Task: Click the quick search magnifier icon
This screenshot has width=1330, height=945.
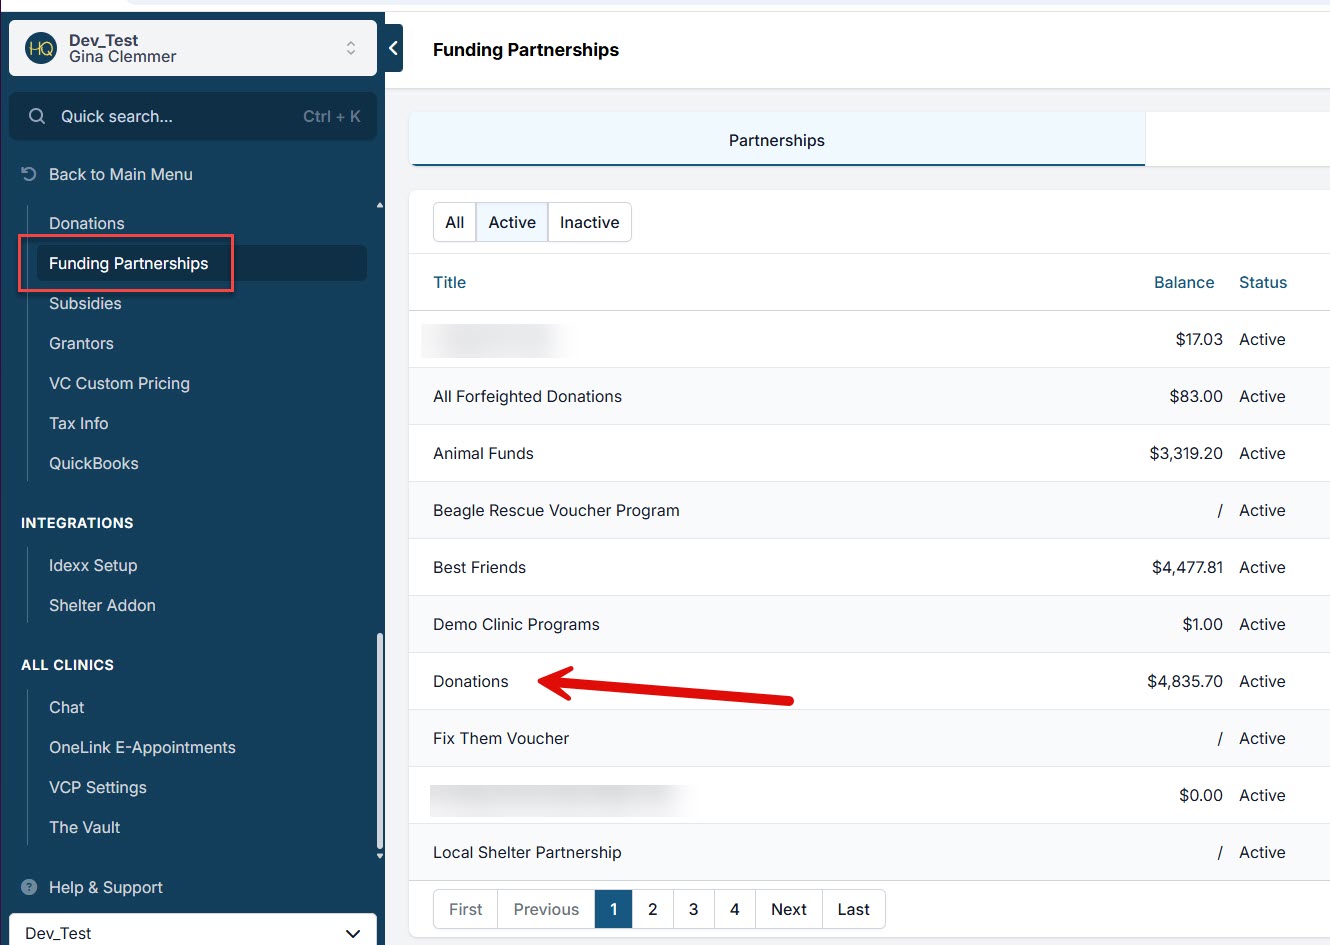Action: [x=37, y=116]
